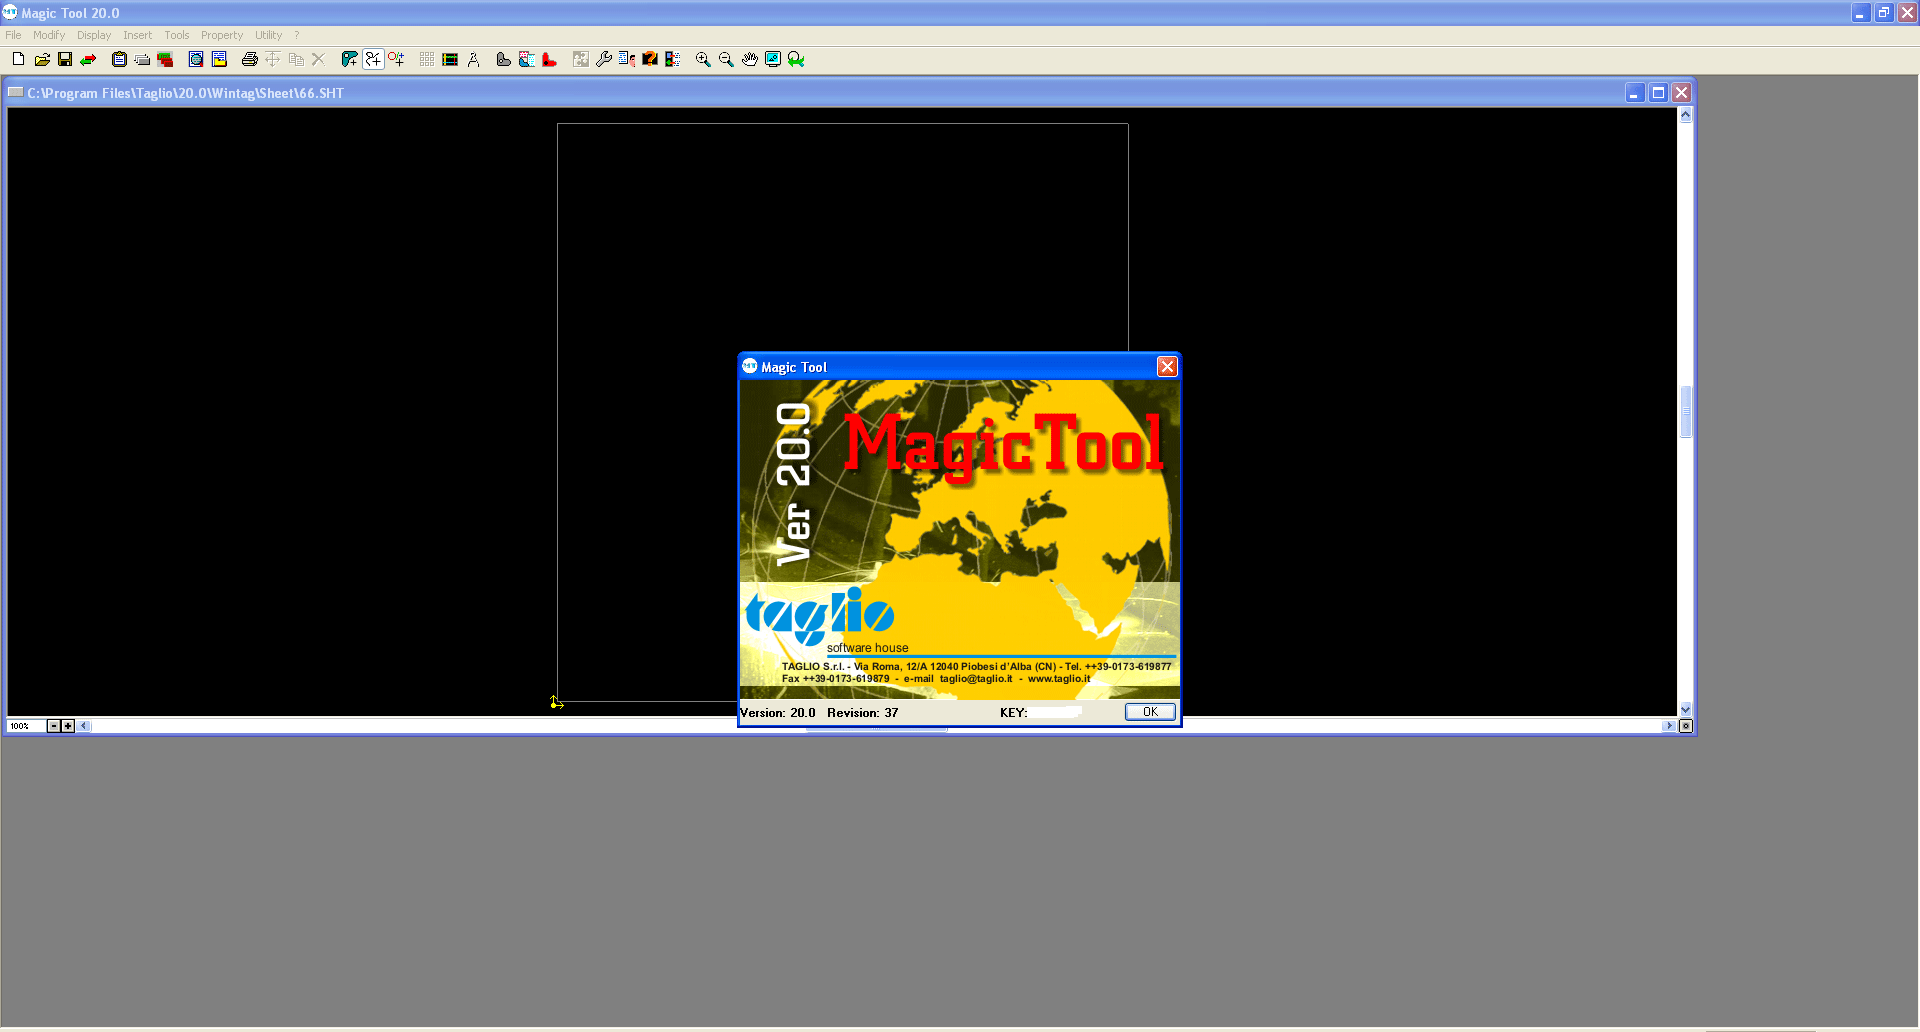Click the clipboard paste icon
This screenshot has height=1032, width=1920.
click(x=119, y=60)
